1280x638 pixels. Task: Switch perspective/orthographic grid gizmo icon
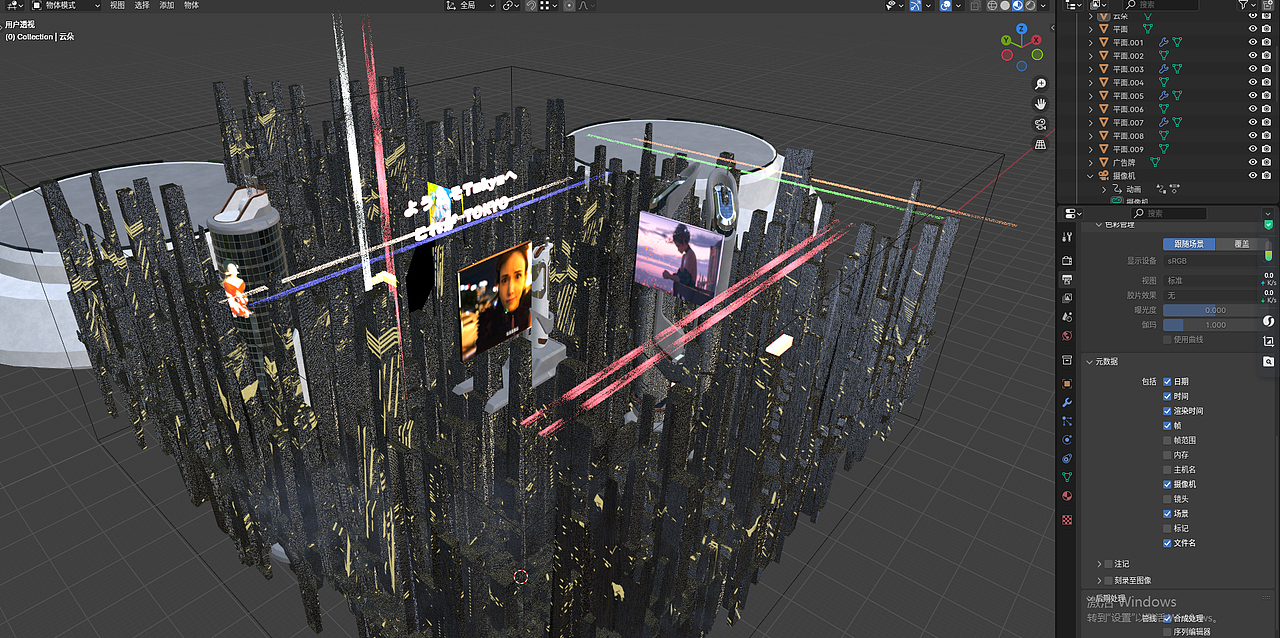point(1041,144)
